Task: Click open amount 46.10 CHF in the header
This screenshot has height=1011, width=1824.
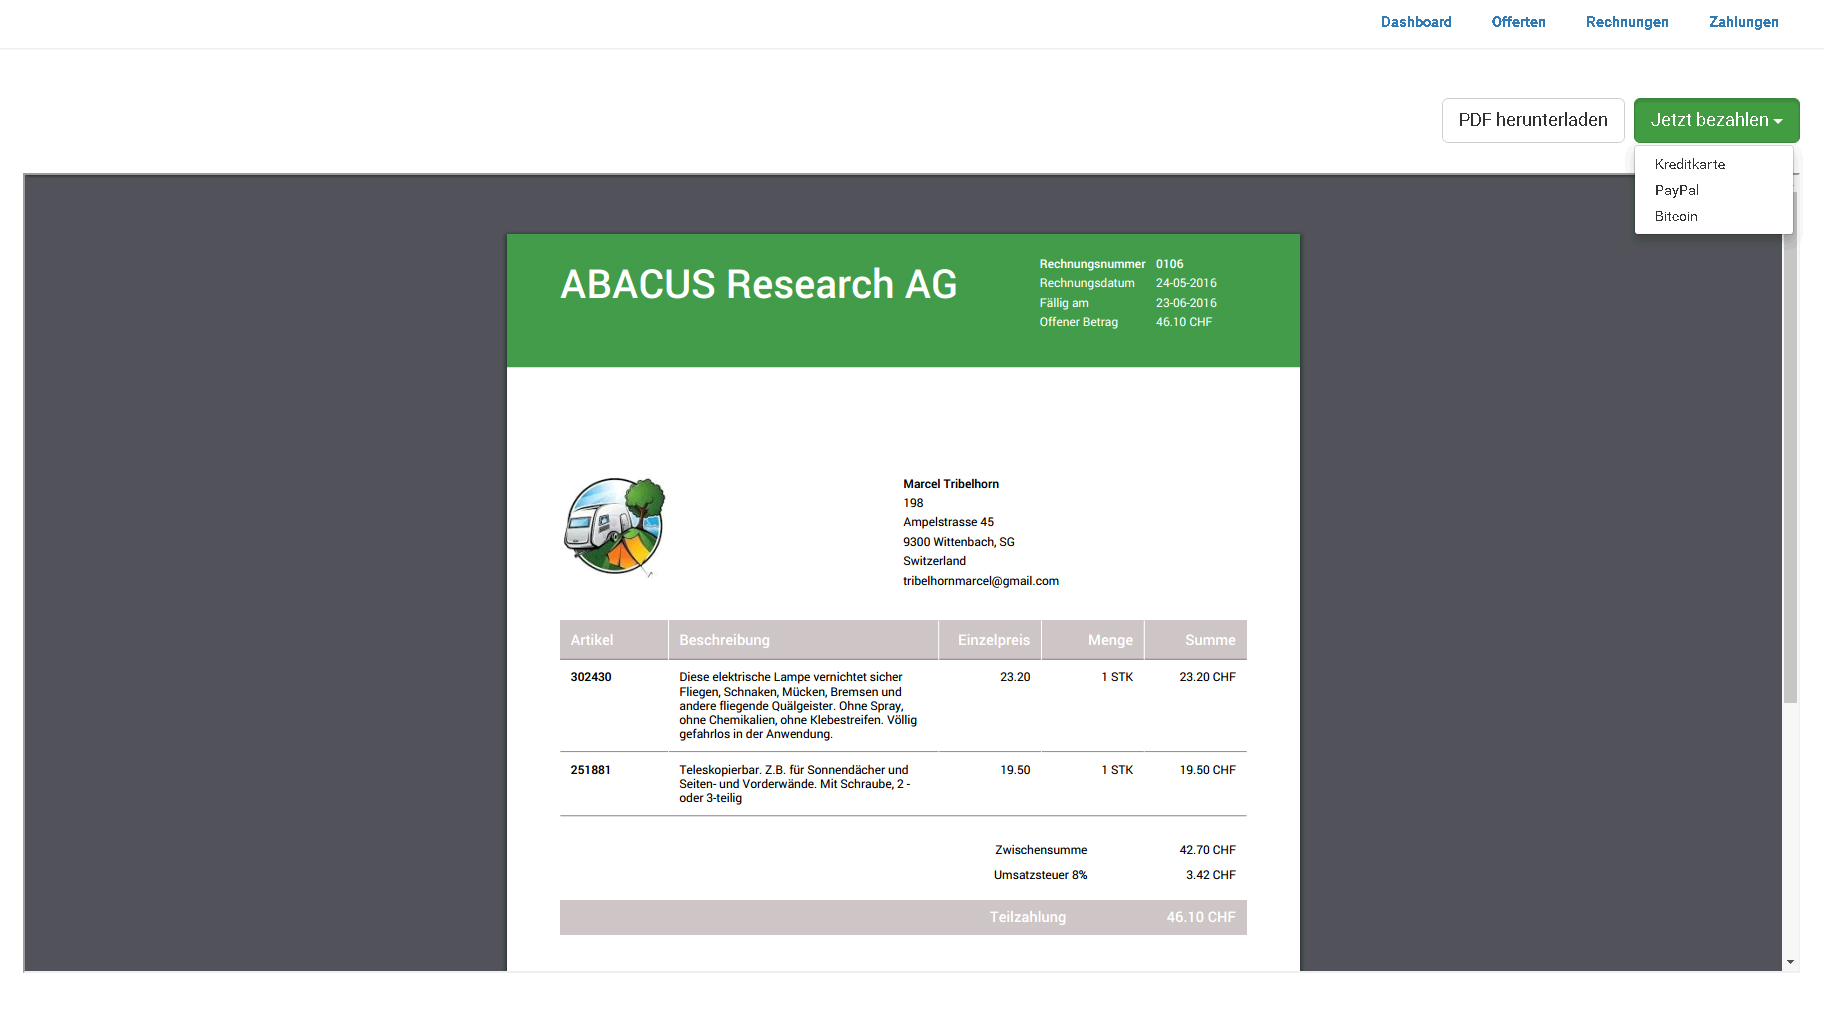Action: click(x=1184, y=322)
